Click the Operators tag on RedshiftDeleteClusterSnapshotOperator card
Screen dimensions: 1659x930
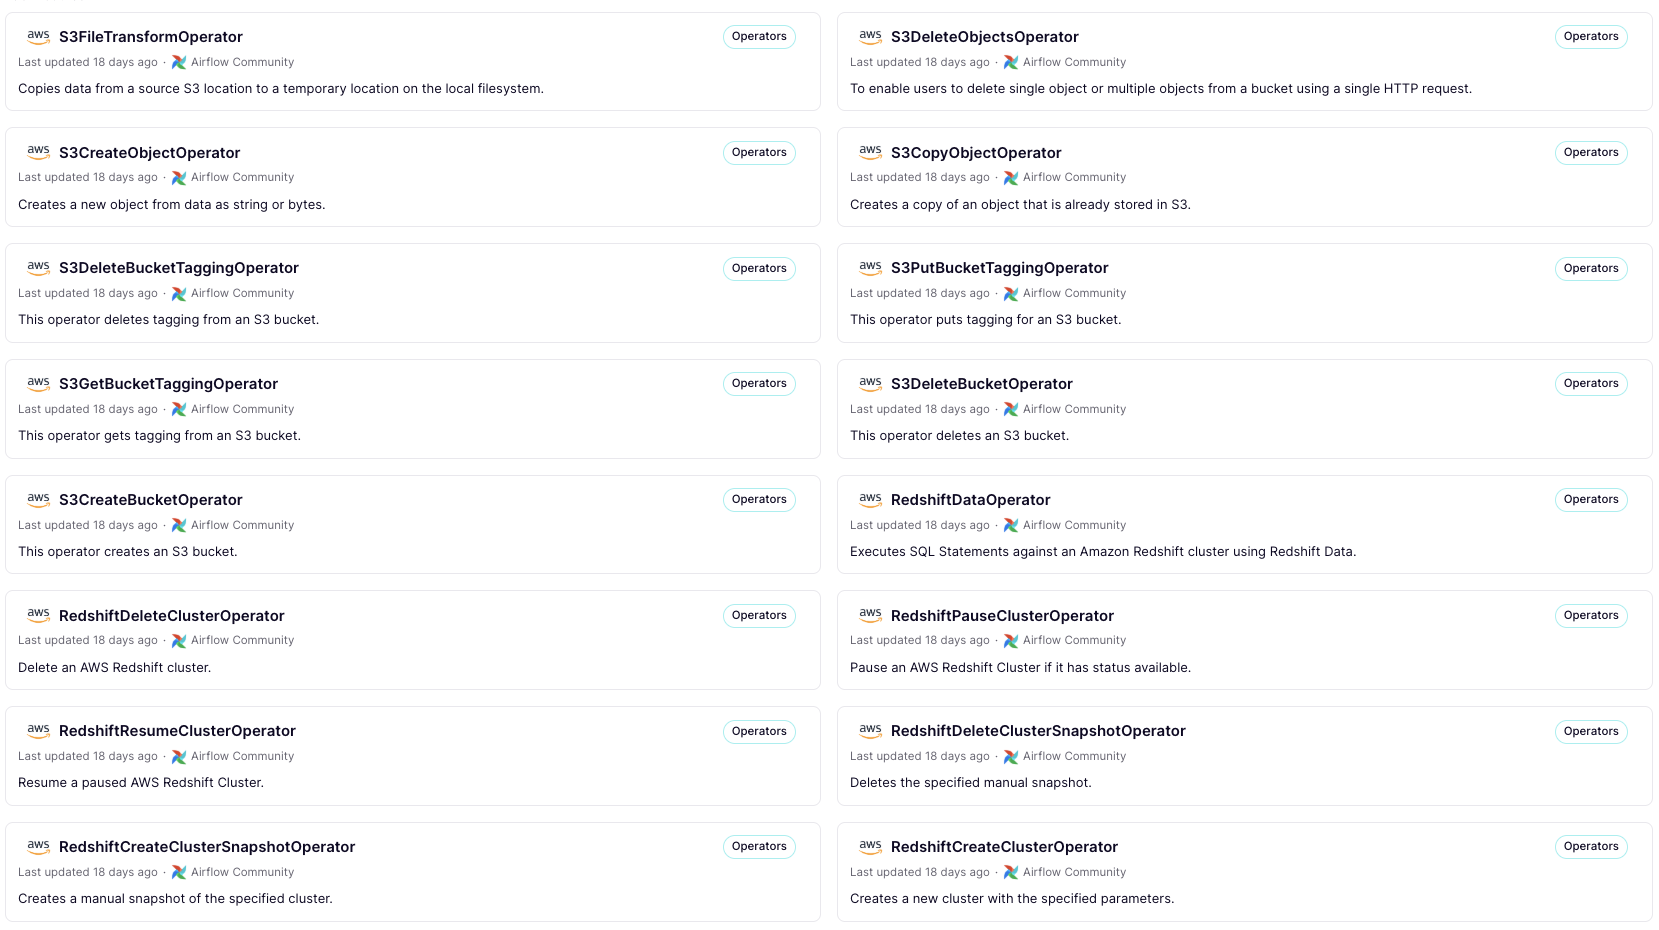tap(1590, 732)
